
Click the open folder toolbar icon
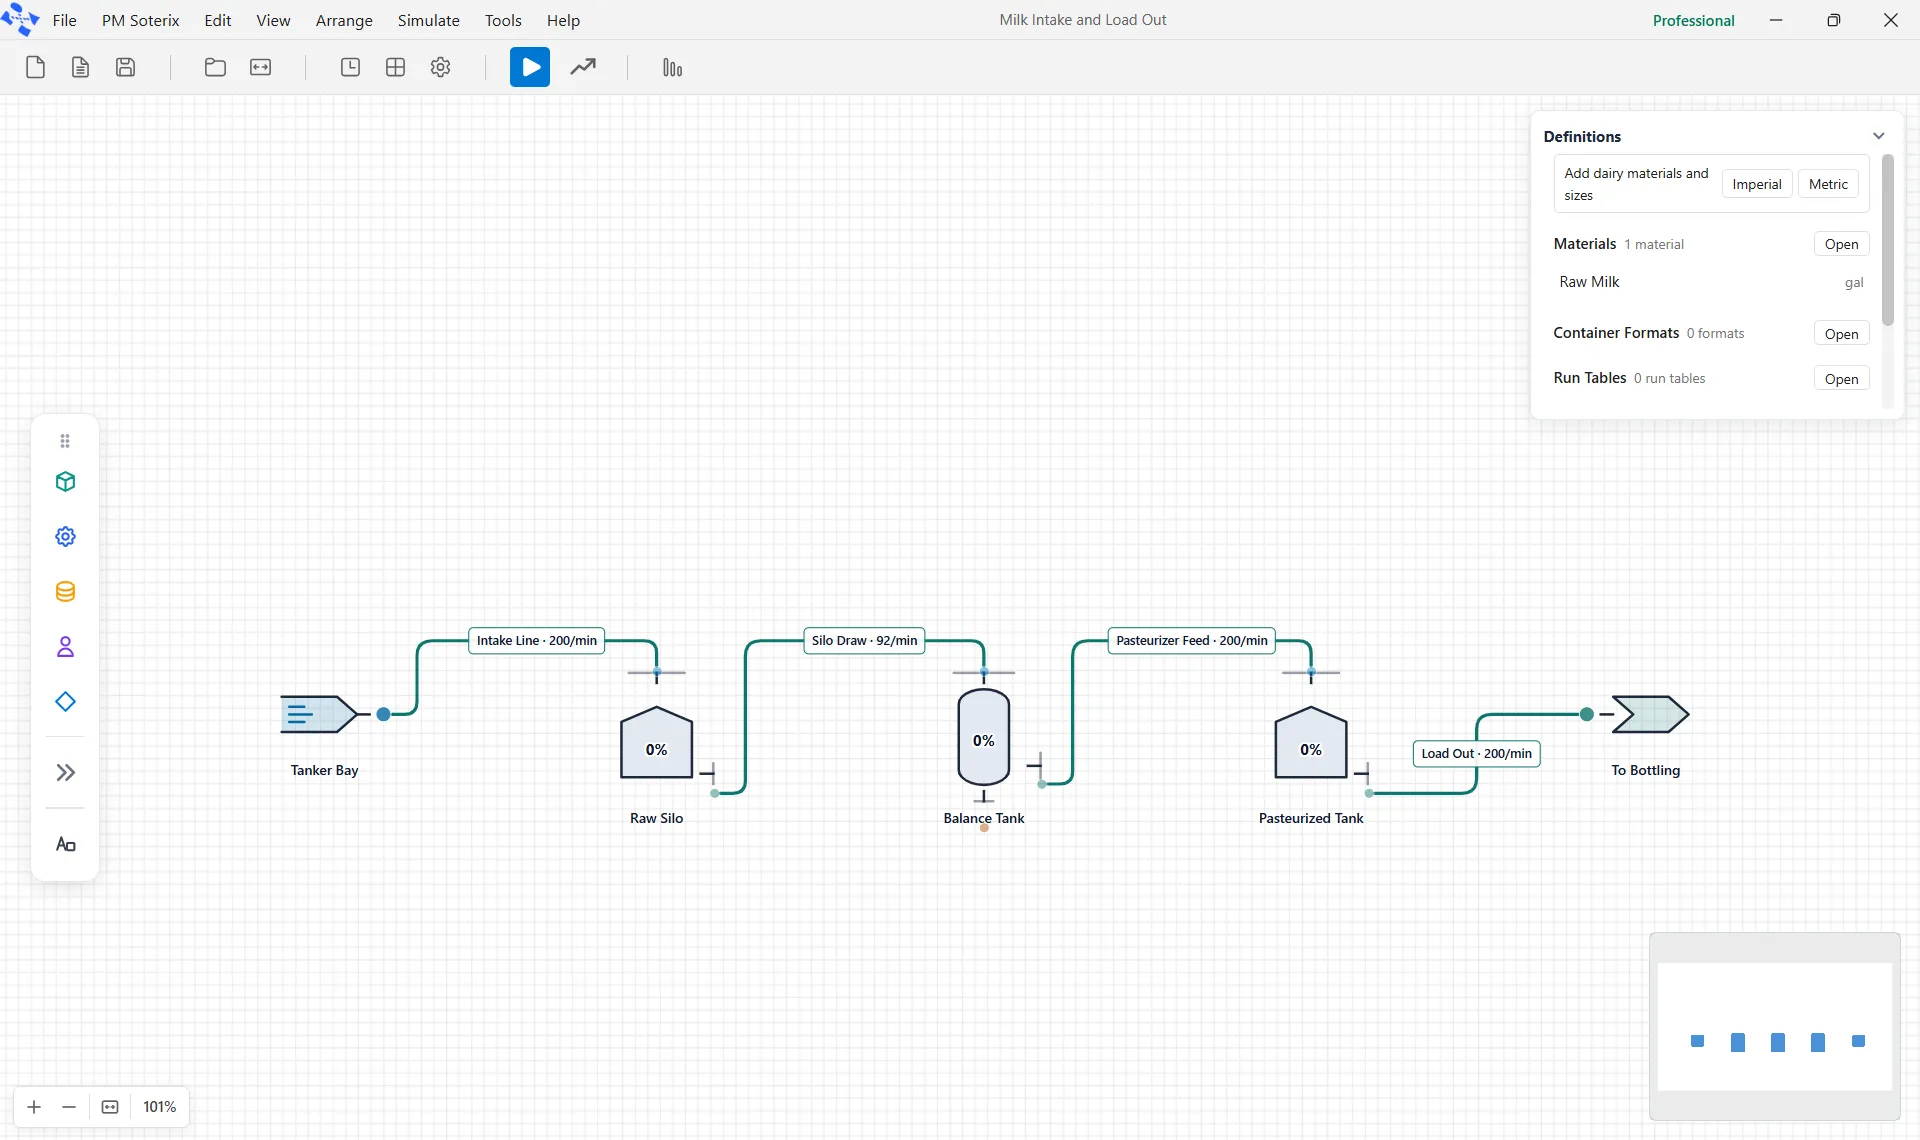[215, 67]
